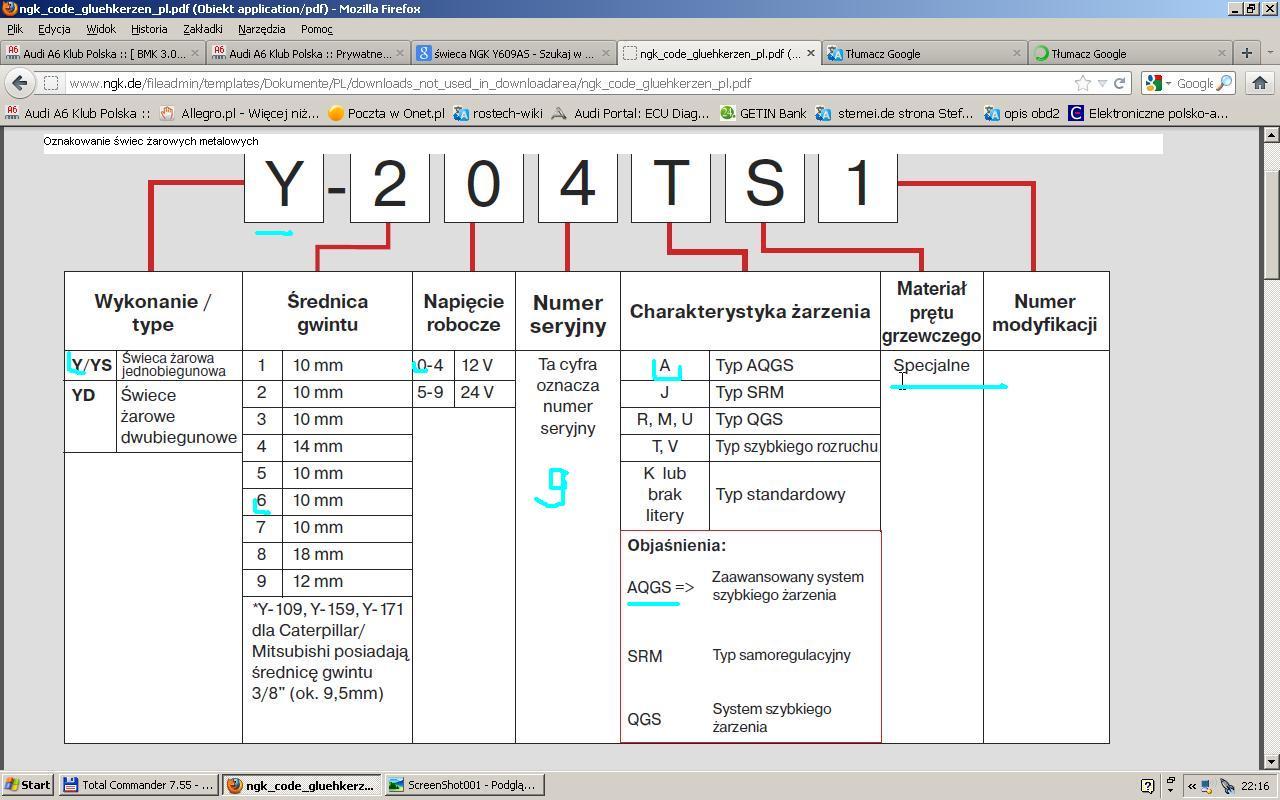This screenshot has width=1280, height=800.
Task: Open the URL history dropdown arrow
Action: tap(1102, 83)
